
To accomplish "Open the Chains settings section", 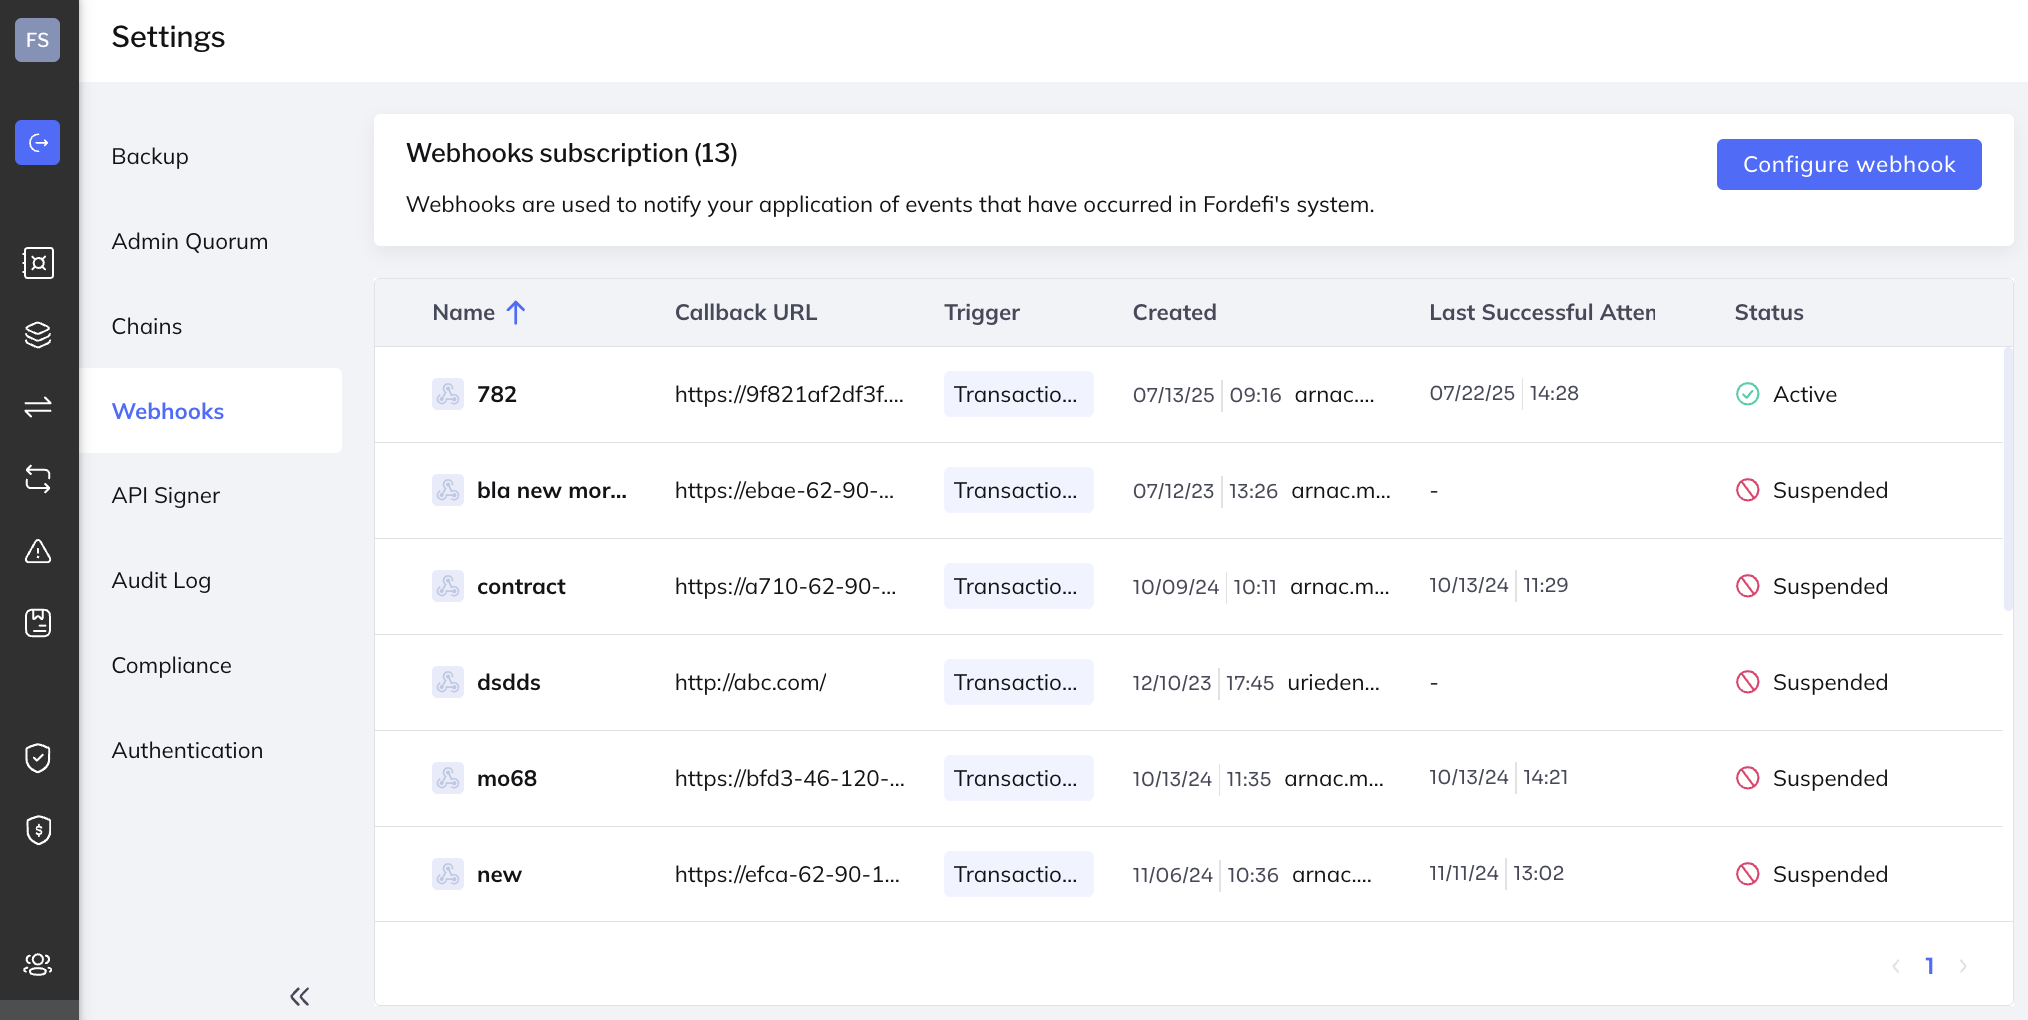I will (147, 326).
